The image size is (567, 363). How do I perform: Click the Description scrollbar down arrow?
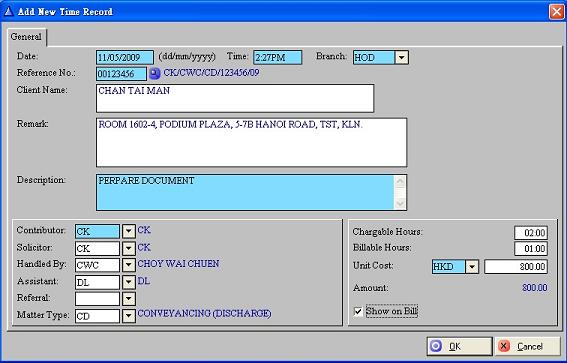[x=400, y=204]
